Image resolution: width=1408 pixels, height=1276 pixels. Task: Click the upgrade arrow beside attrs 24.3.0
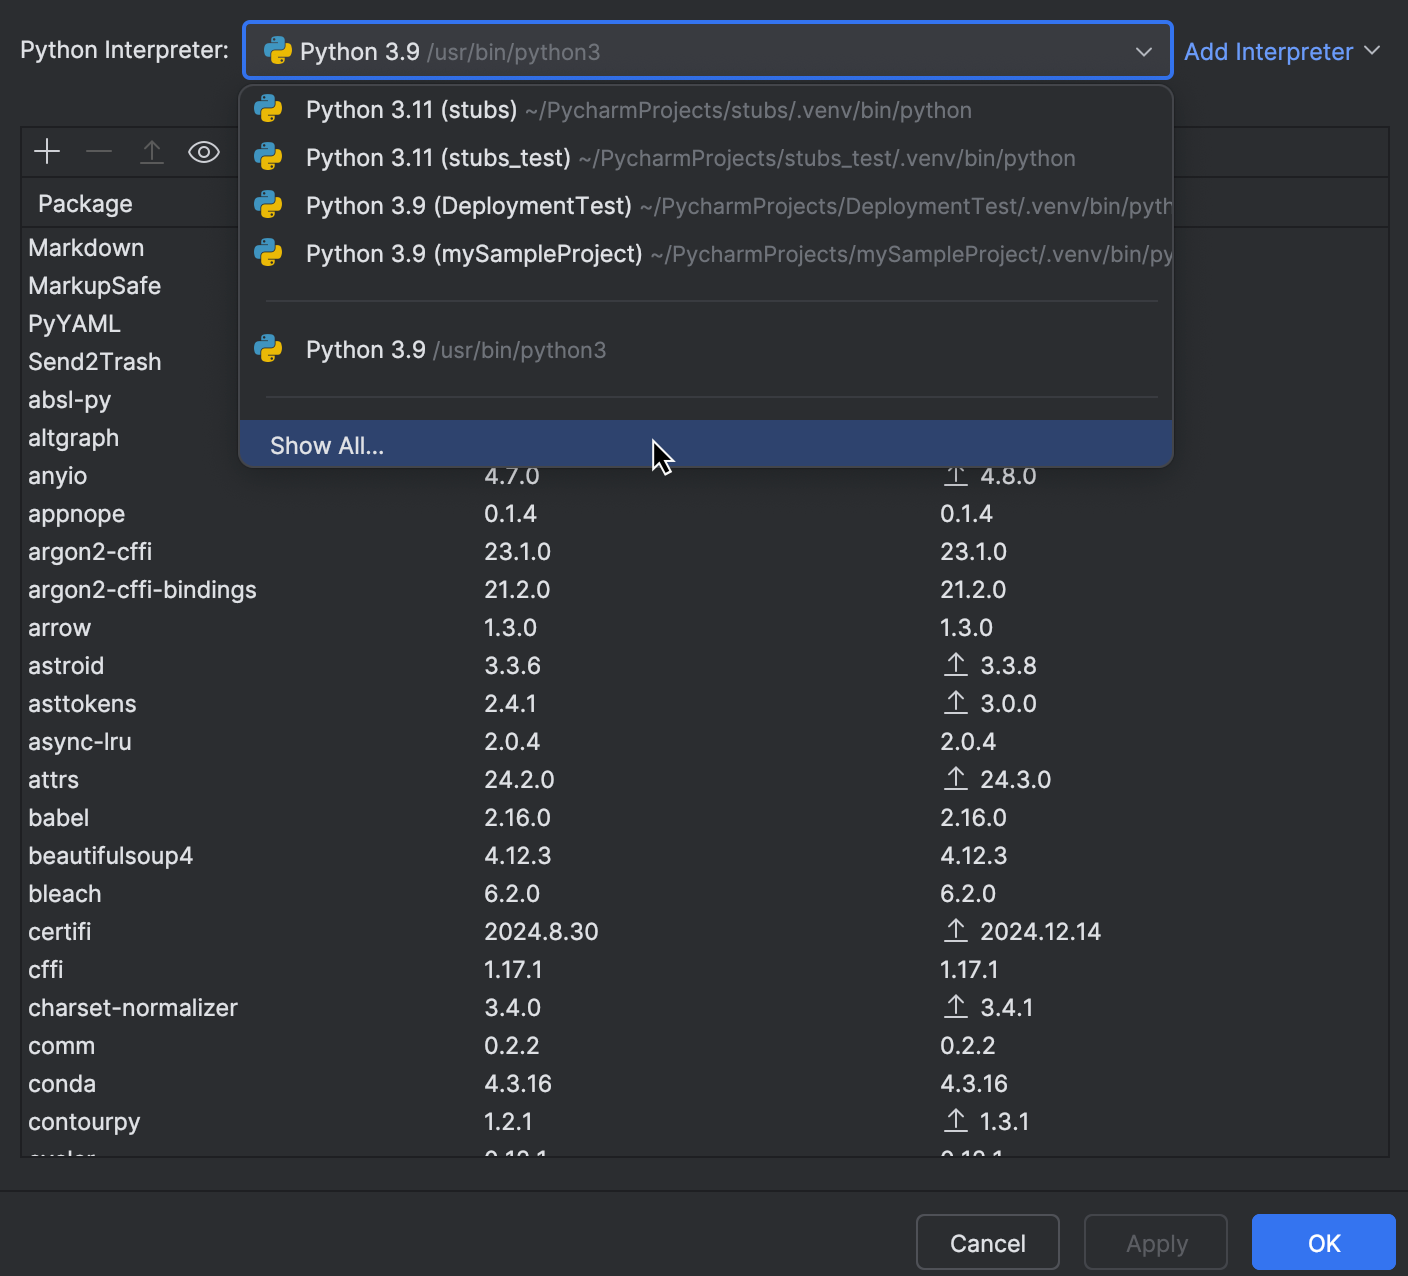click(x=955, y=779)
